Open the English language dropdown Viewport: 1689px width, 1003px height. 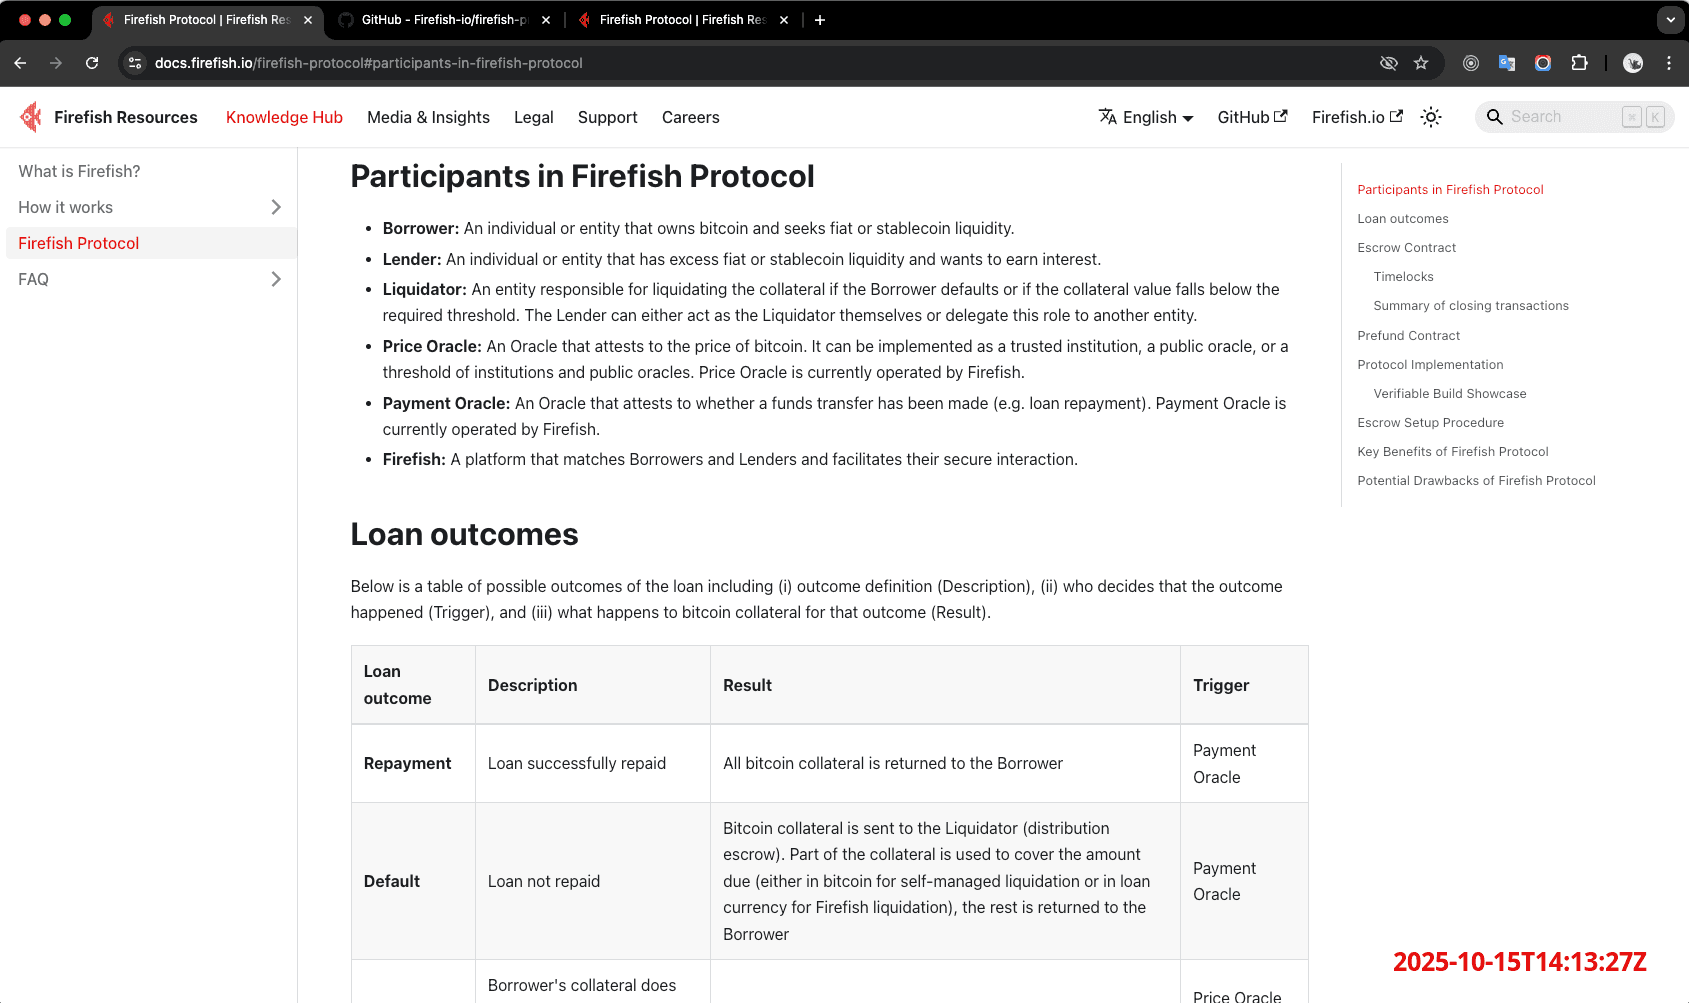pyautogui.click(x=1146, y=117)
